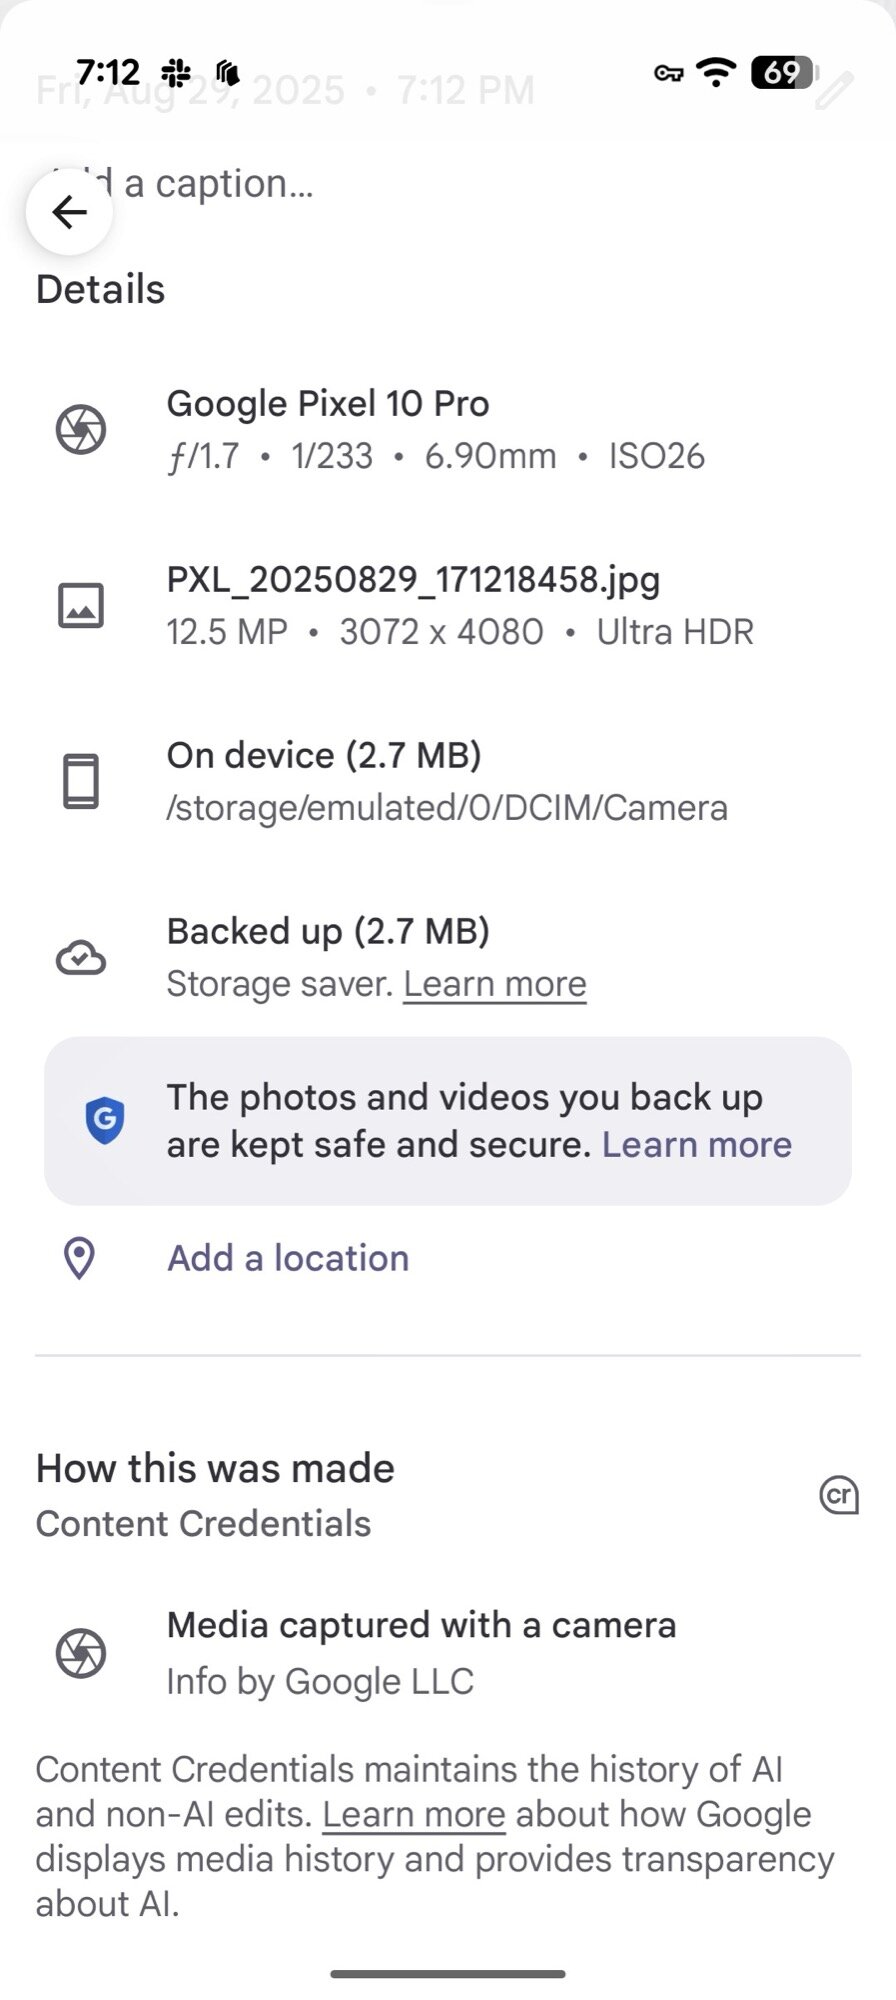
Task: Open Learn more about media history
Action: coord(413,1814)
